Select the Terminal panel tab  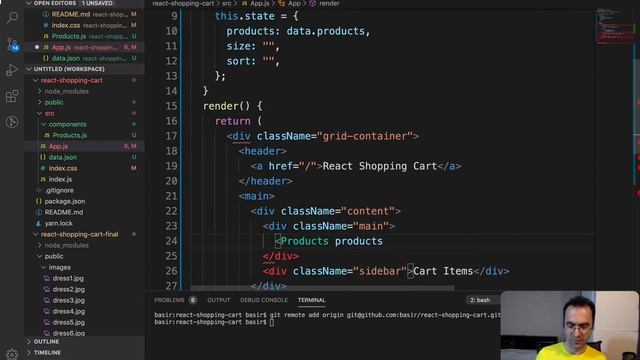pyautogui.click(x=311, y=300)
